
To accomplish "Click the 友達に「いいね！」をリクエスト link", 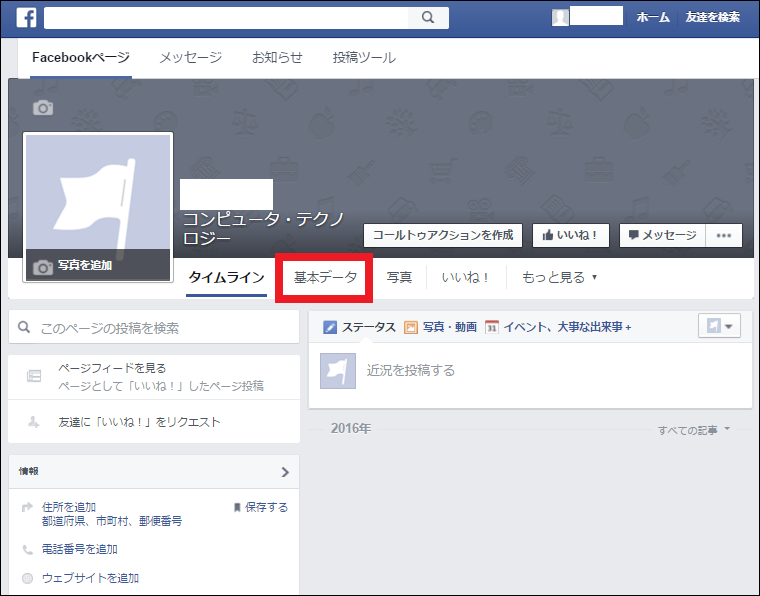I will (139, 422).
